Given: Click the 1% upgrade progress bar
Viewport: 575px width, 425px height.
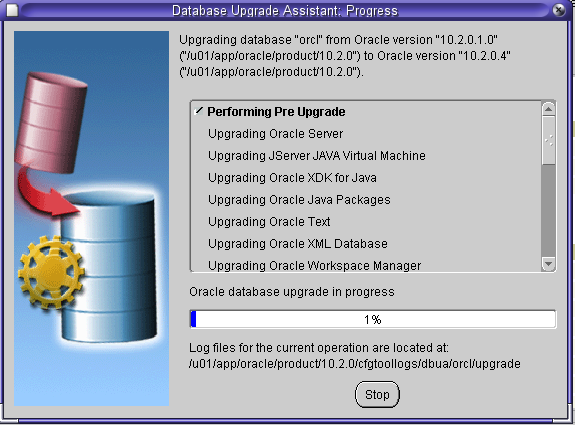Looking at the screenshot, I should (x=373, y=319).
